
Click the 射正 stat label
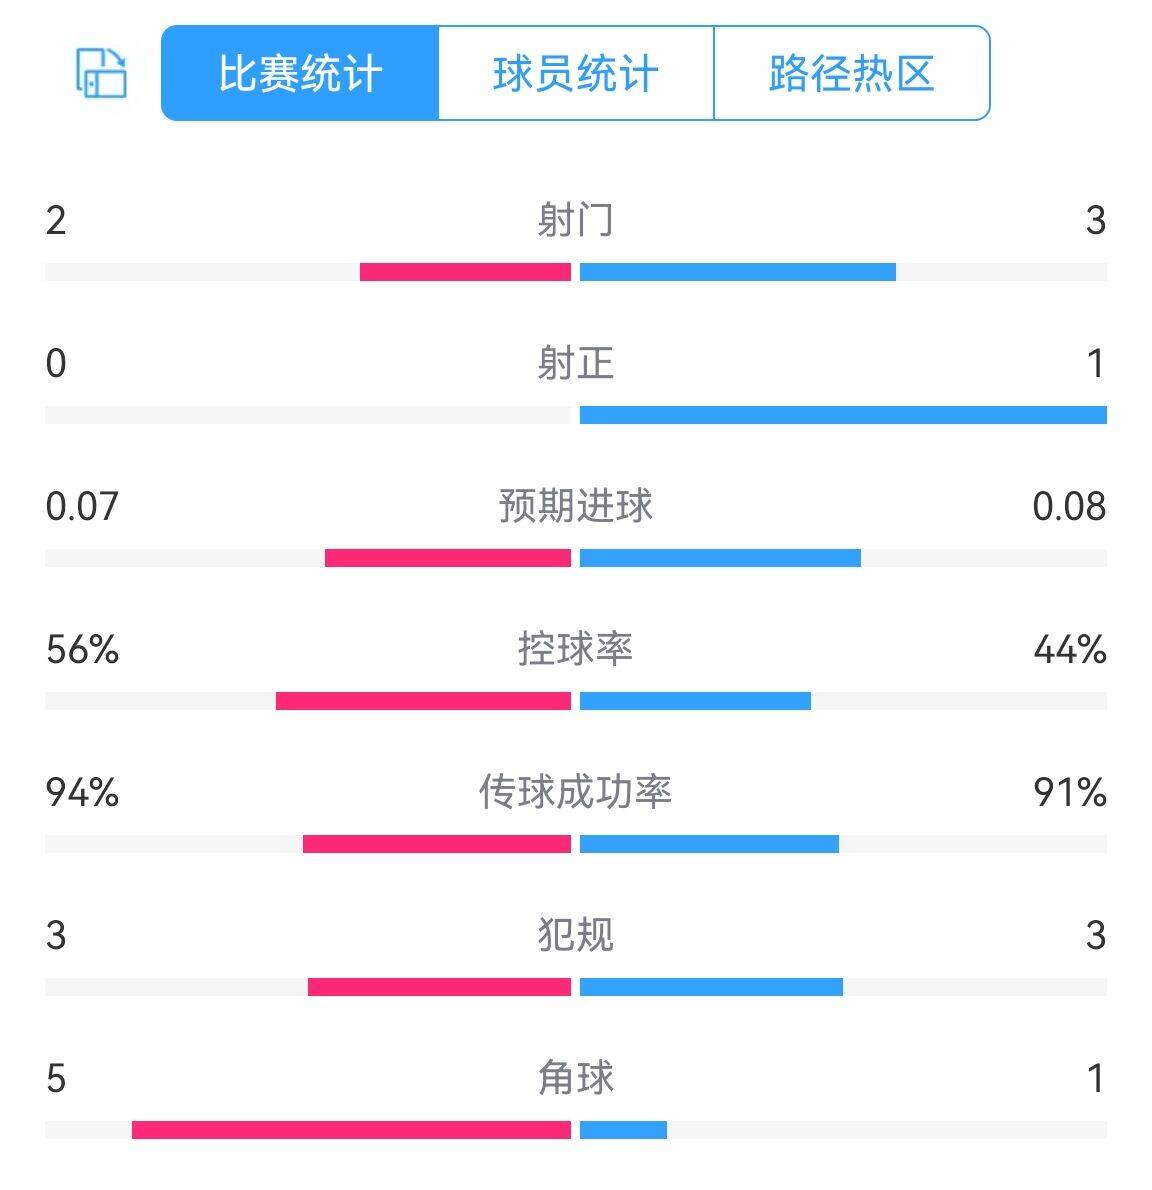[575, 363]
